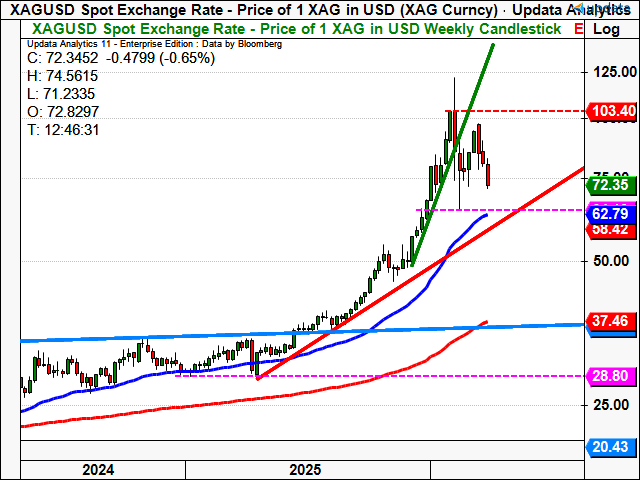Select the blue 62.79 price tag
This screenshot has height=480, width=640.
[x=609, y=213]
